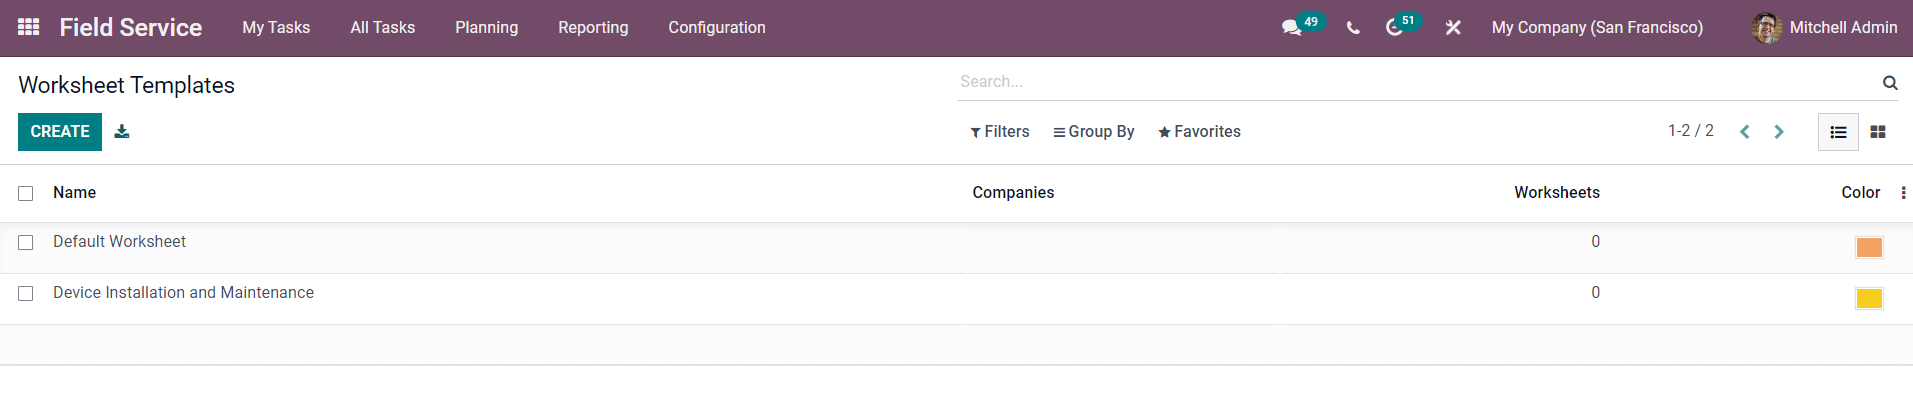The width and height of the screenshot is (1913, 404).
Task: Click the debug tools cross icon
Action: [x=1453, y=28]
